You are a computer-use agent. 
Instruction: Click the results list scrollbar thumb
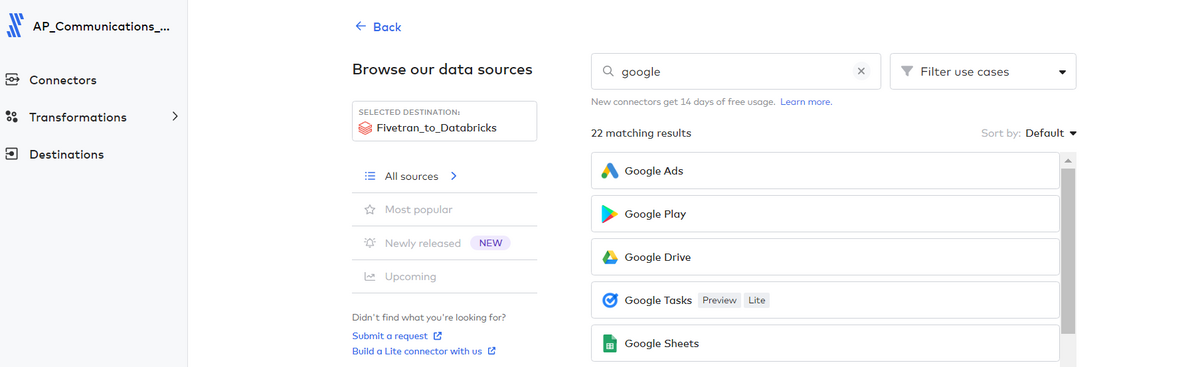[x=1067, y=250]
